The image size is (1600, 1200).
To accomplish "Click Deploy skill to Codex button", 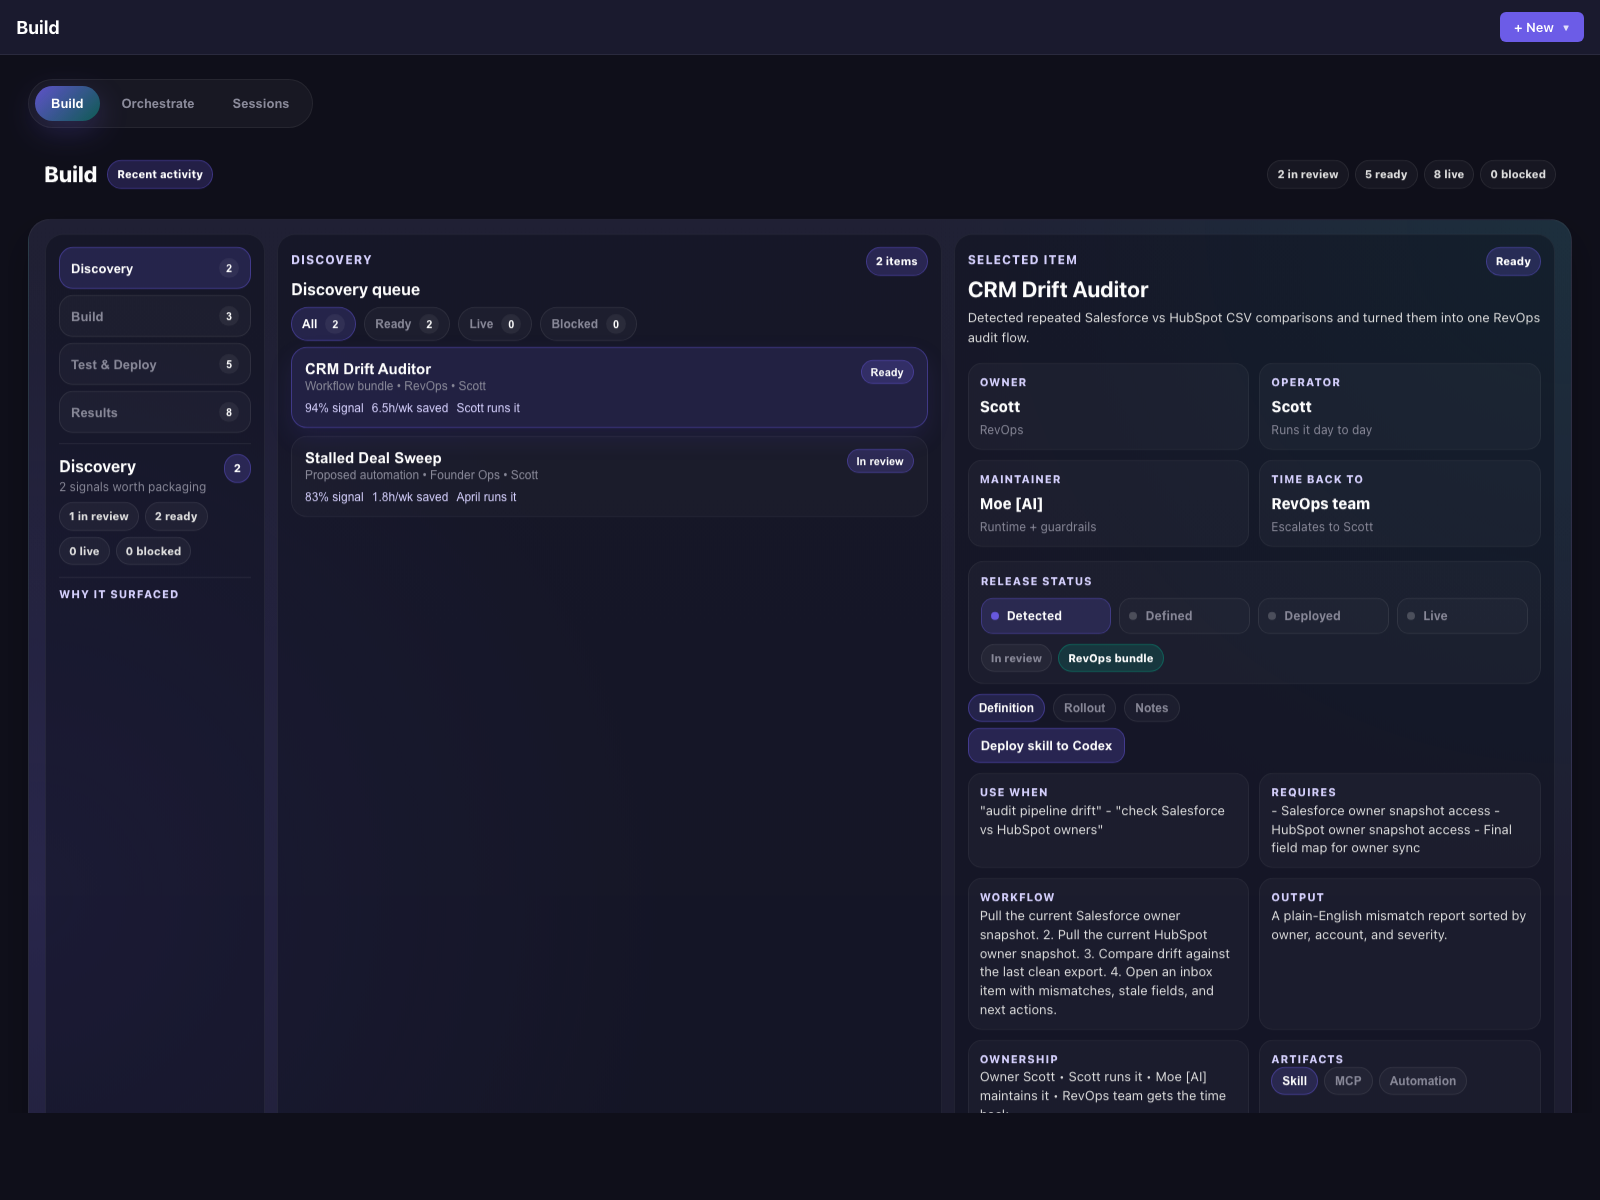I will 1046,746.
